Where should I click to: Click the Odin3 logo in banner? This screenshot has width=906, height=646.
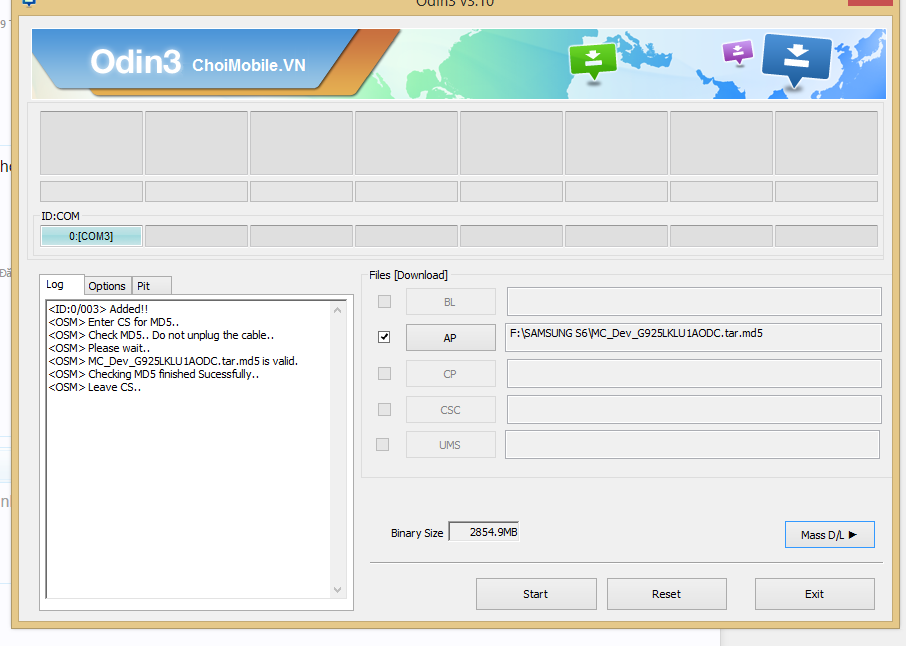pyautogui.click(x=135, y=63)
